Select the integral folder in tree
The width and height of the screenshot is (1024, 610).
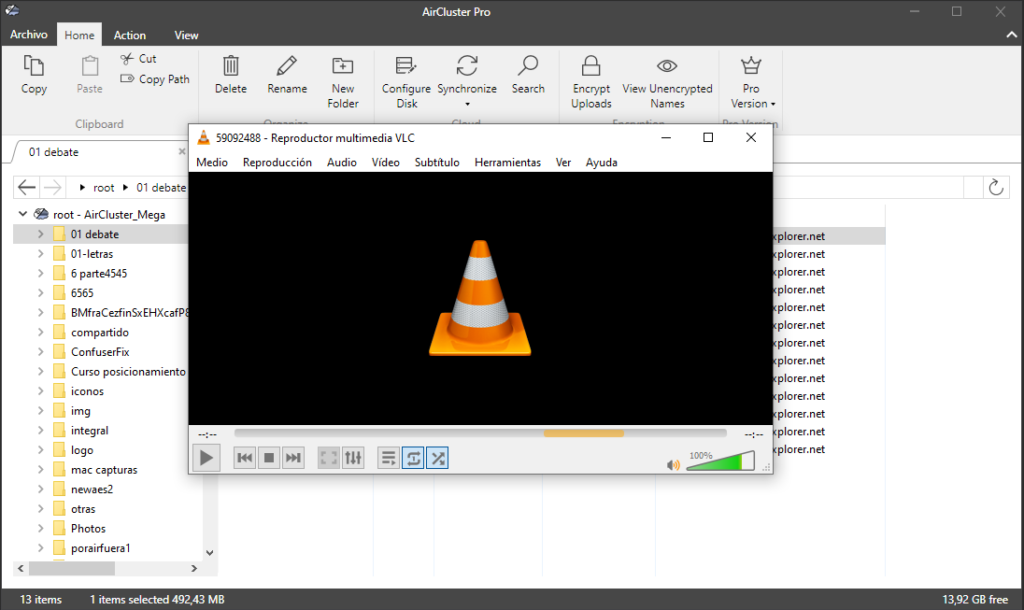coord(89,430)
